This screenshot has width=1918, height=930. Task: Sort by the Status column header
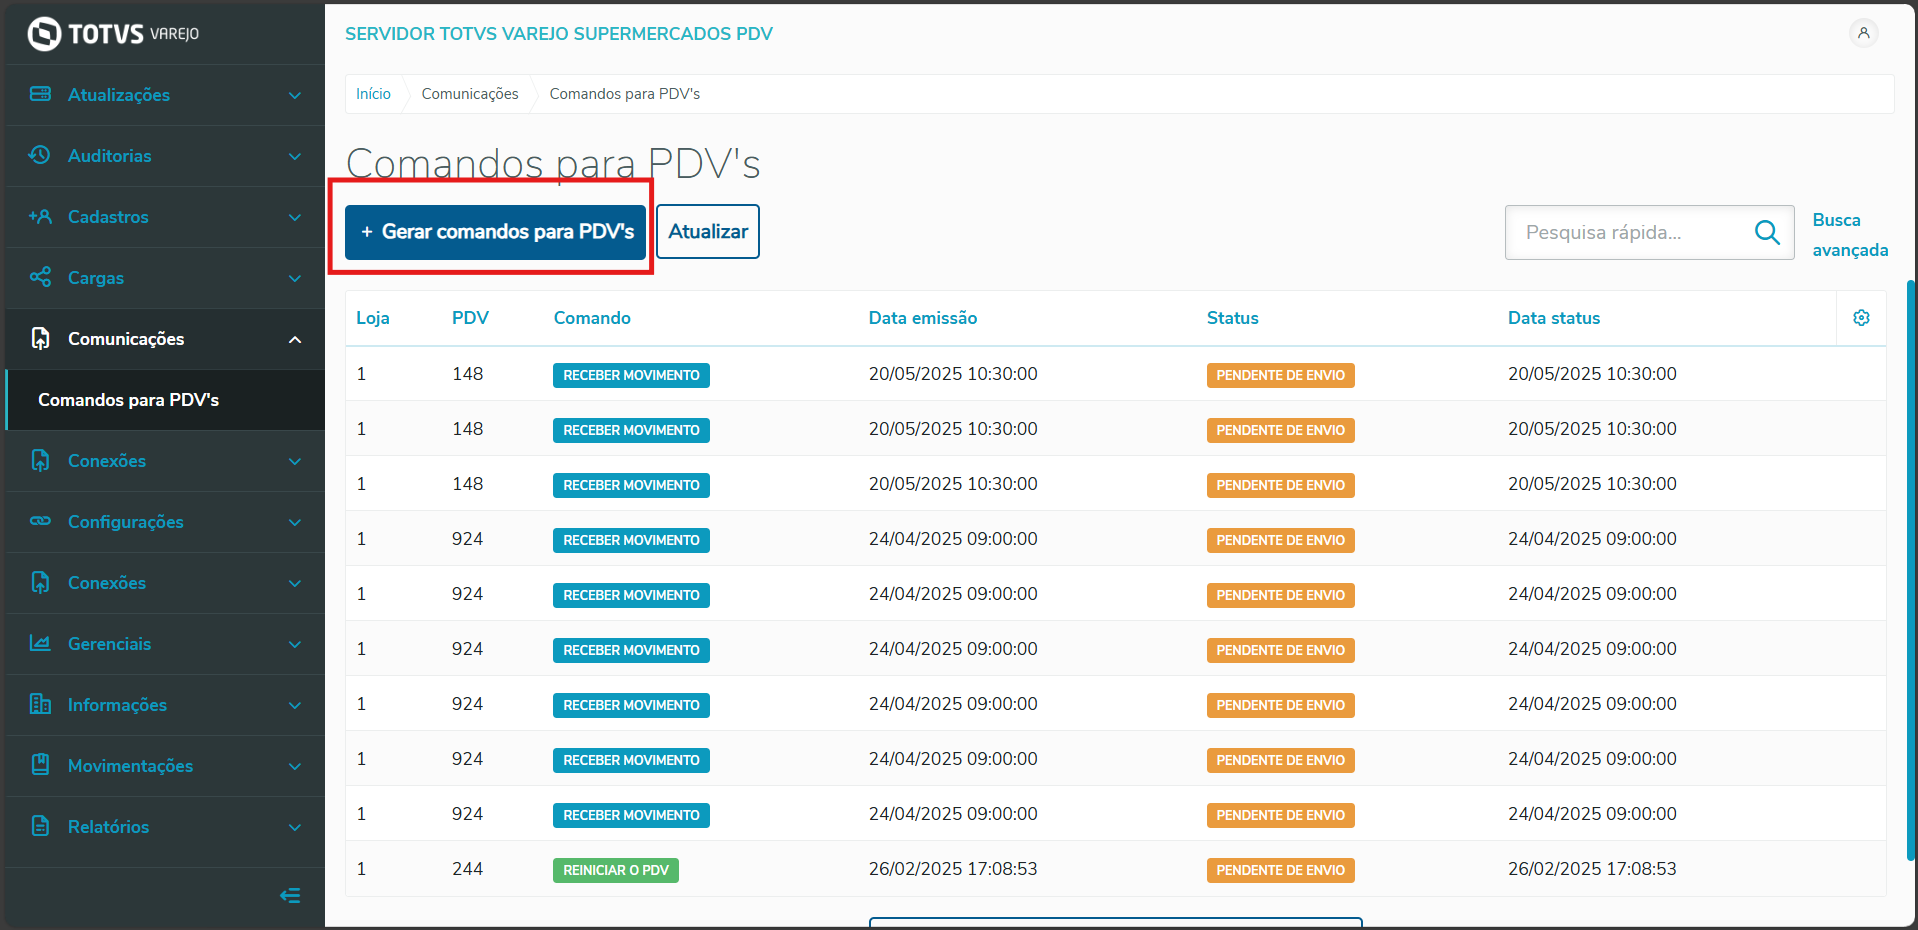[x=1233, y=318]
